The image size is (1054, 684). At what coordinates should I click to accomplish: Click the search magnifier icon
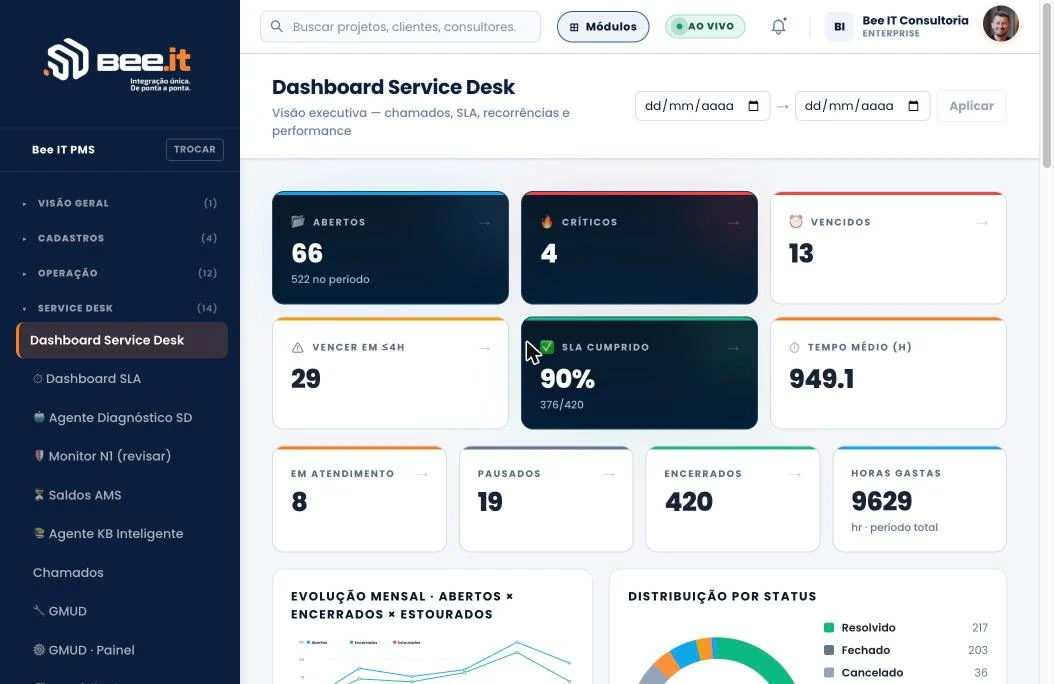coord(276,26)
